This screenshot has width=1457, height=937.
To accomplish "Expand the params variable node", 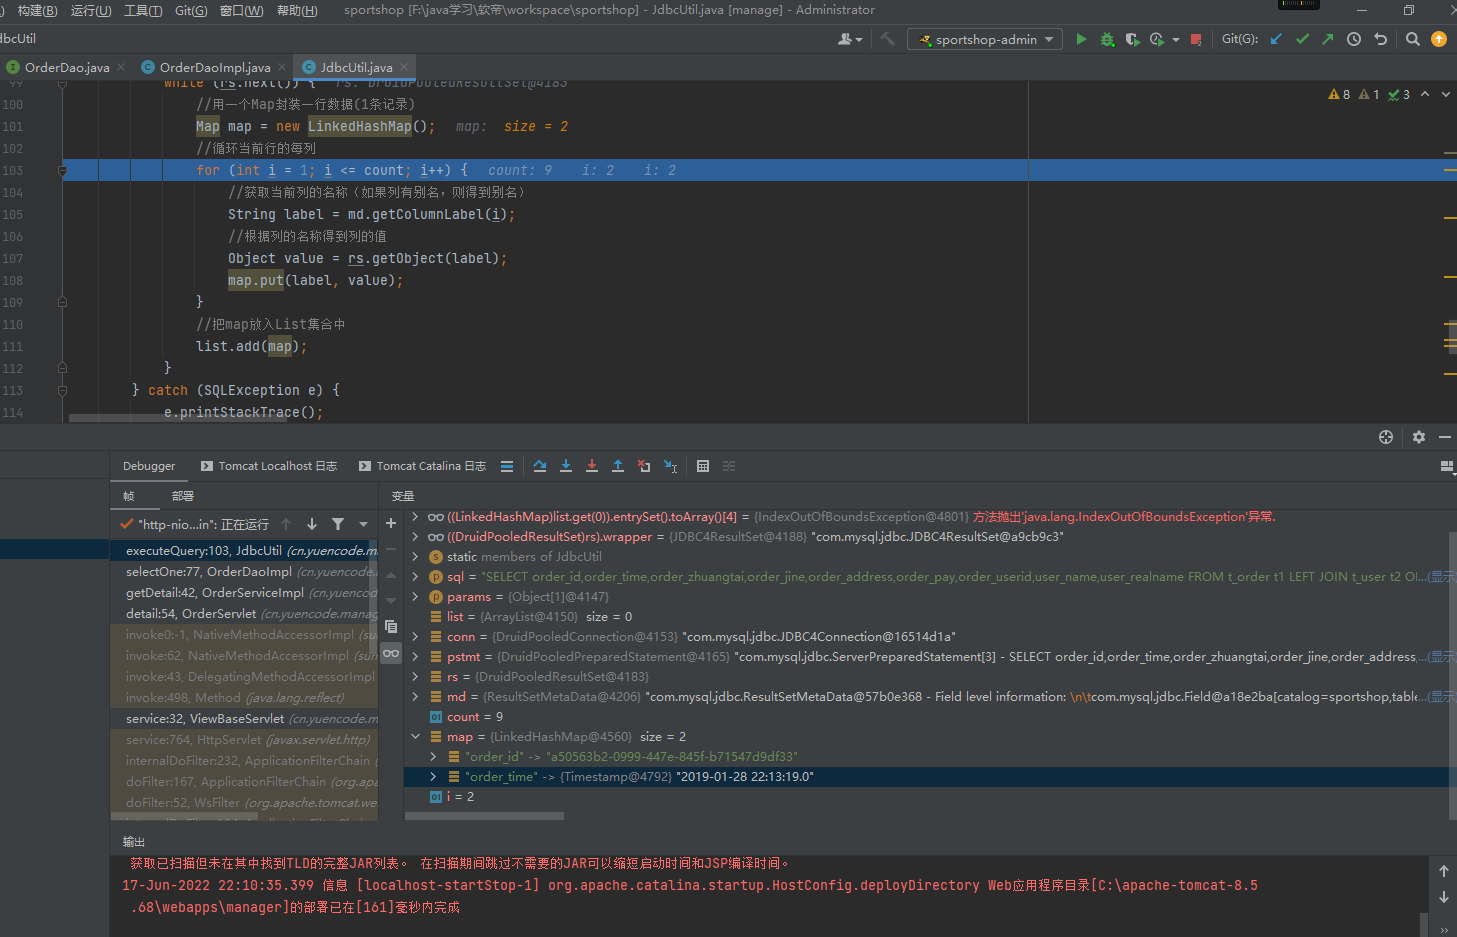I will pos(415,597).
